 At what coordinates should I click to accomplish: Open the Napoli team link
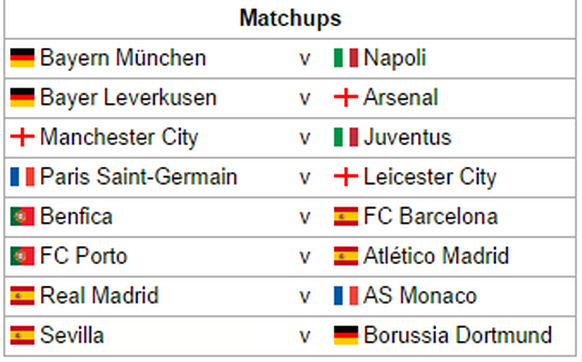click(x=395, y=59)
